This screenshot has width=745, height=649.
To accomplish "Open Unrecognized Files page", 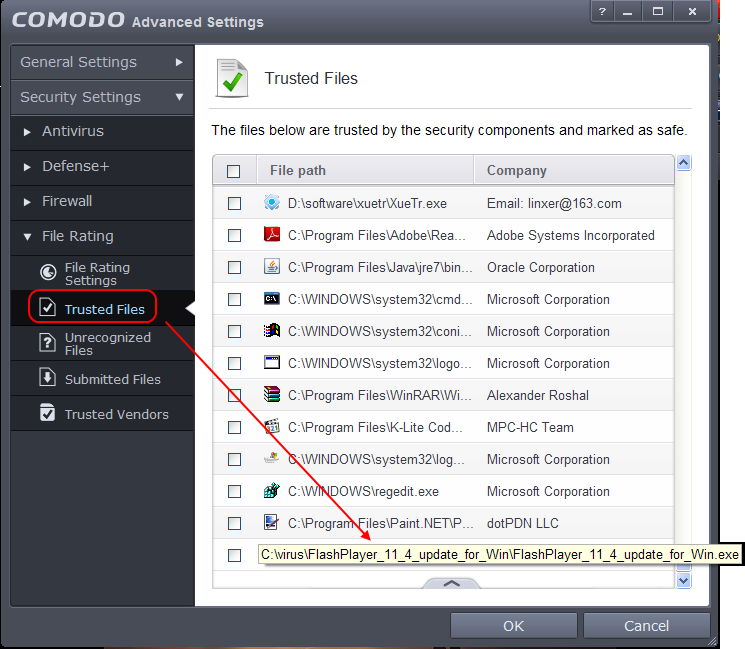I will pos(102,344).
